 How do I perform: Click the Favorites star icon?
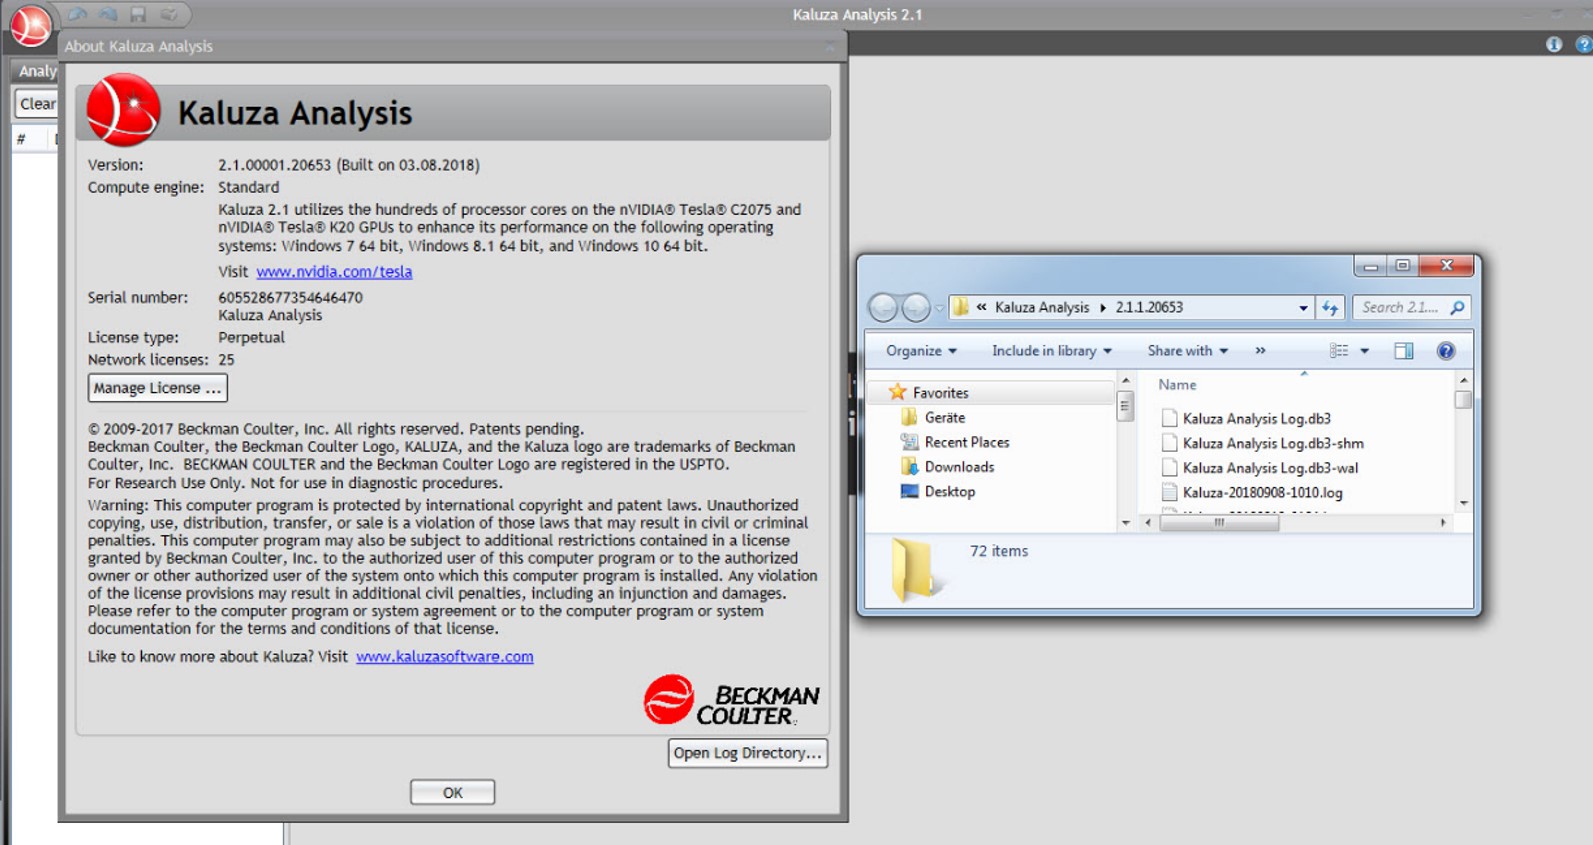coord(897,392)
